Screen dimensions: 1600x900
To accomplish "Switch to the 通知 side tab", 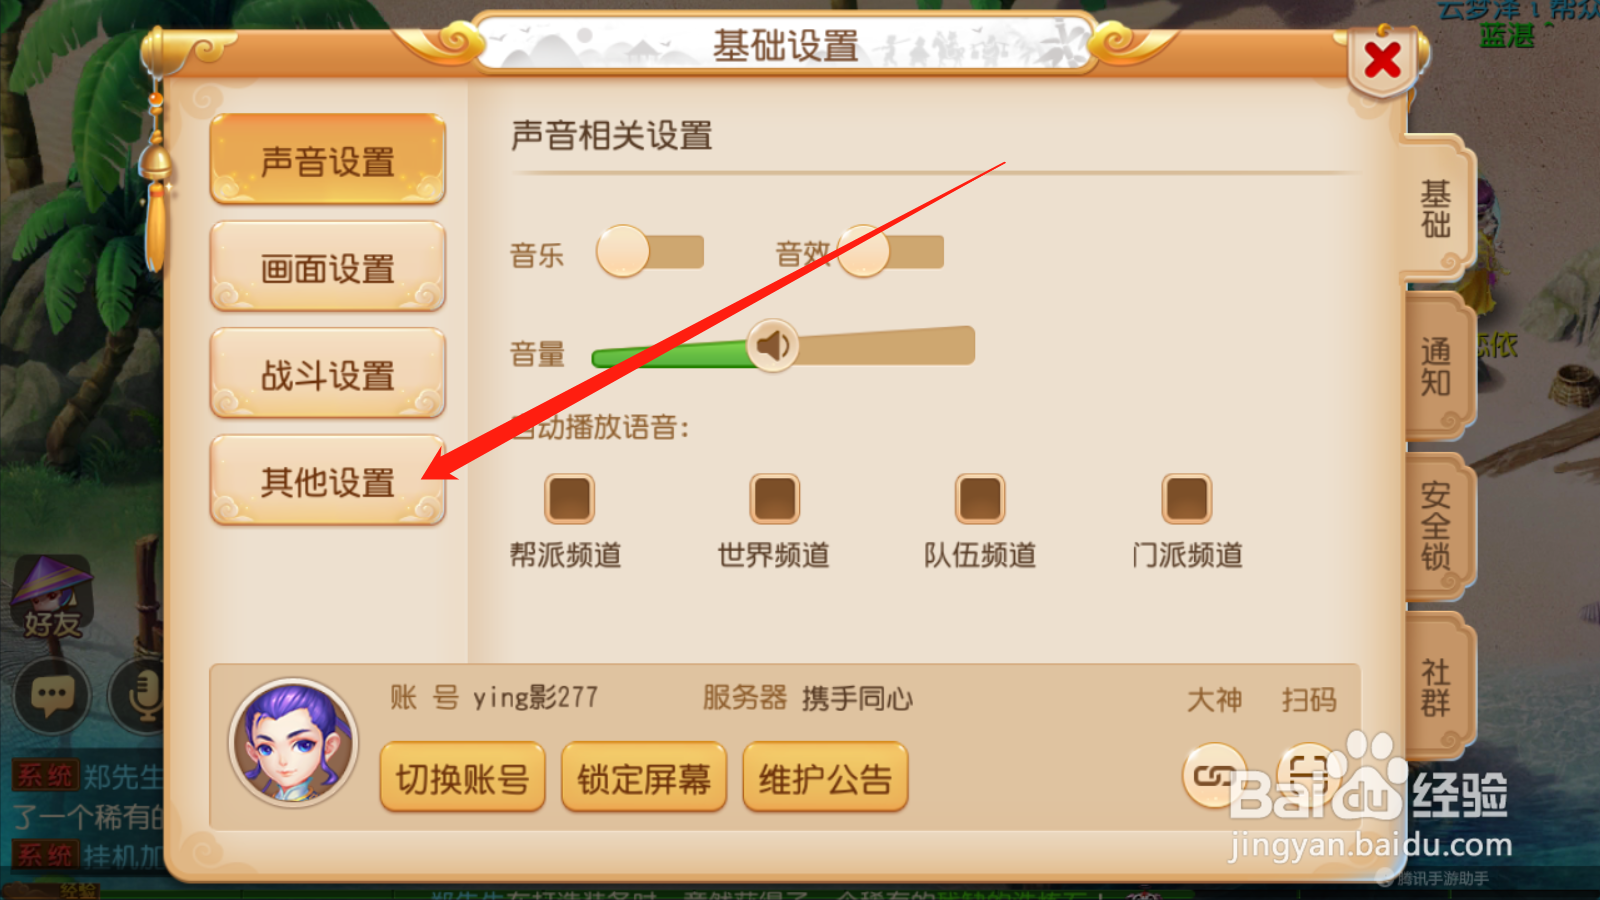I will point(1437,366).
